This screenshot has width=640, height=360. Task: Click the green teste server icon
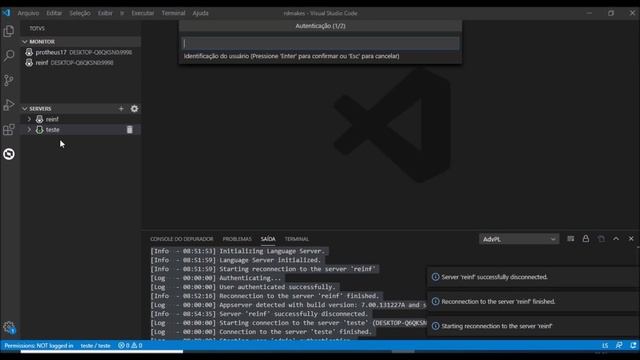40,129
